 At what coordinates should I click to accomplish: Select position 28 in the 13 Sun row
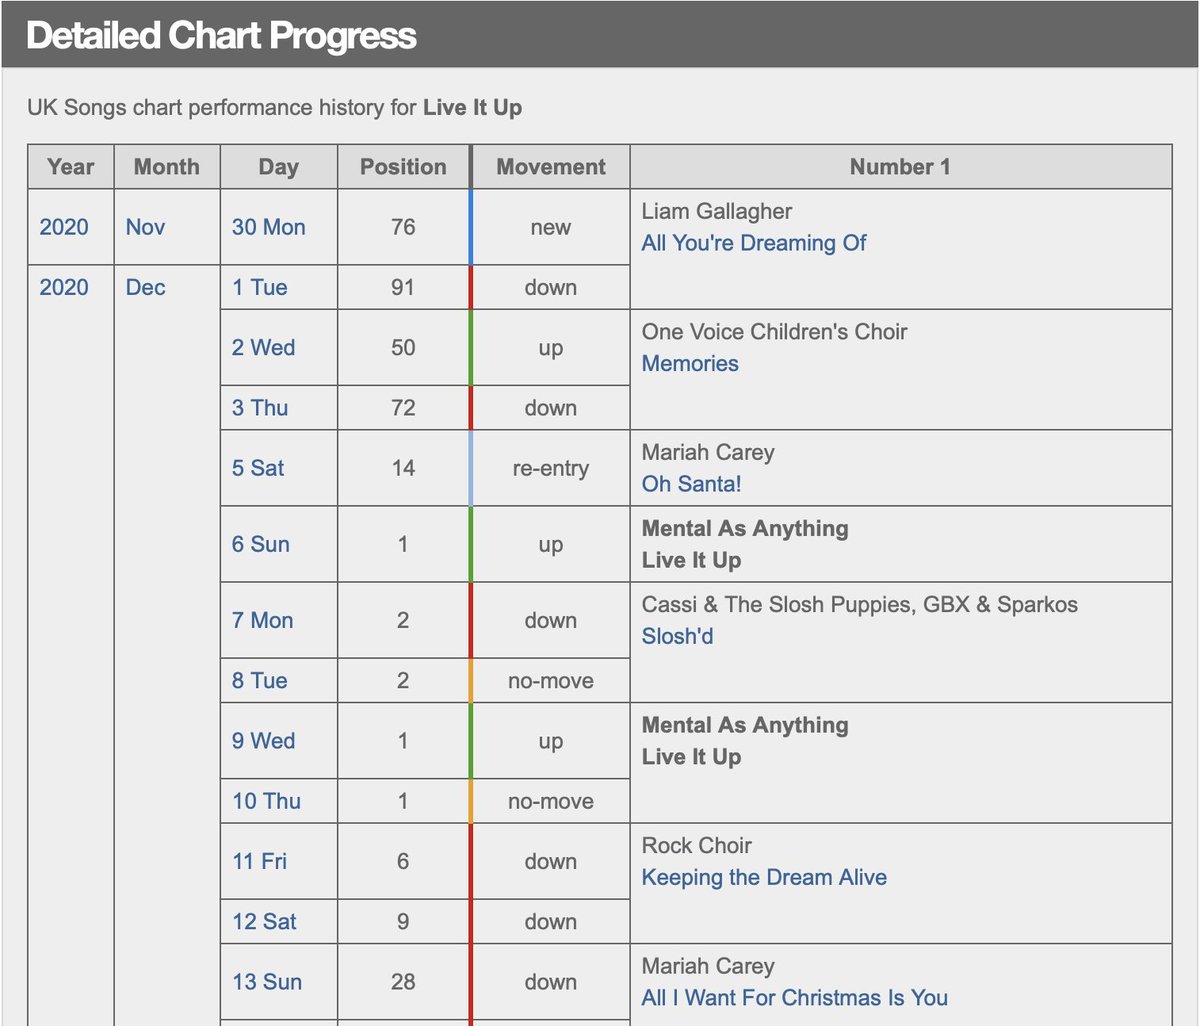click(x=403, y=982)
